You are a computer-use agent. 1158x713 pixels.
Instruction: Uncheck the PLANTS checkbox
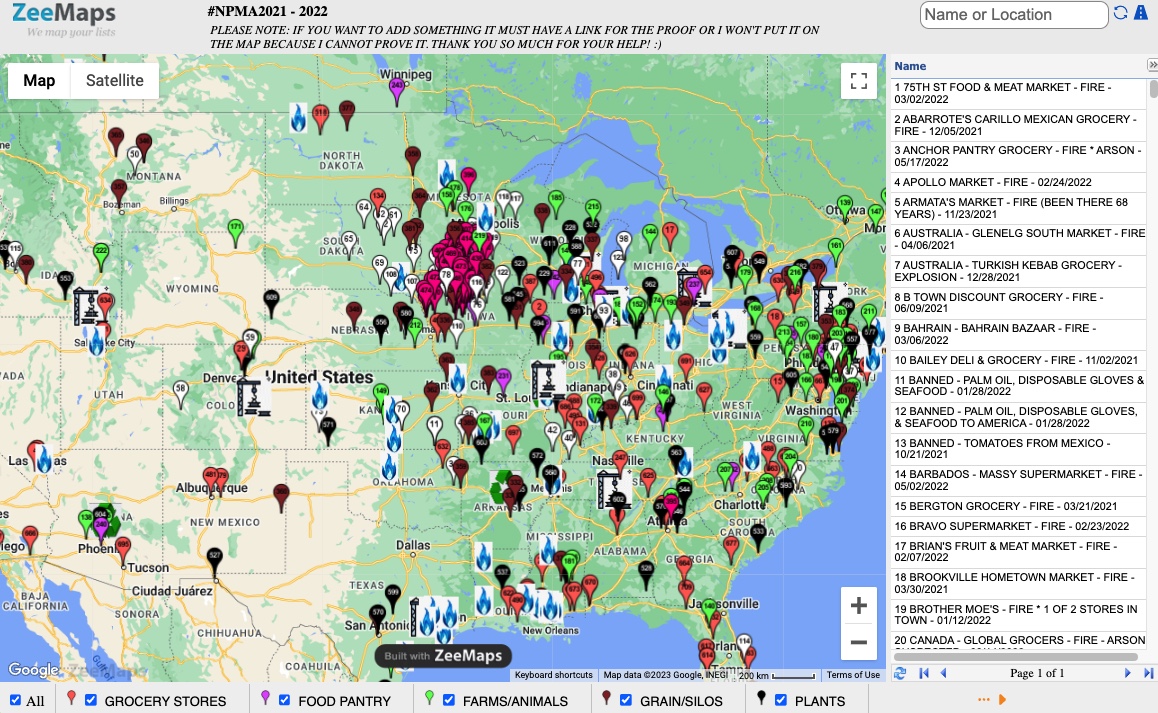[781, 700]
